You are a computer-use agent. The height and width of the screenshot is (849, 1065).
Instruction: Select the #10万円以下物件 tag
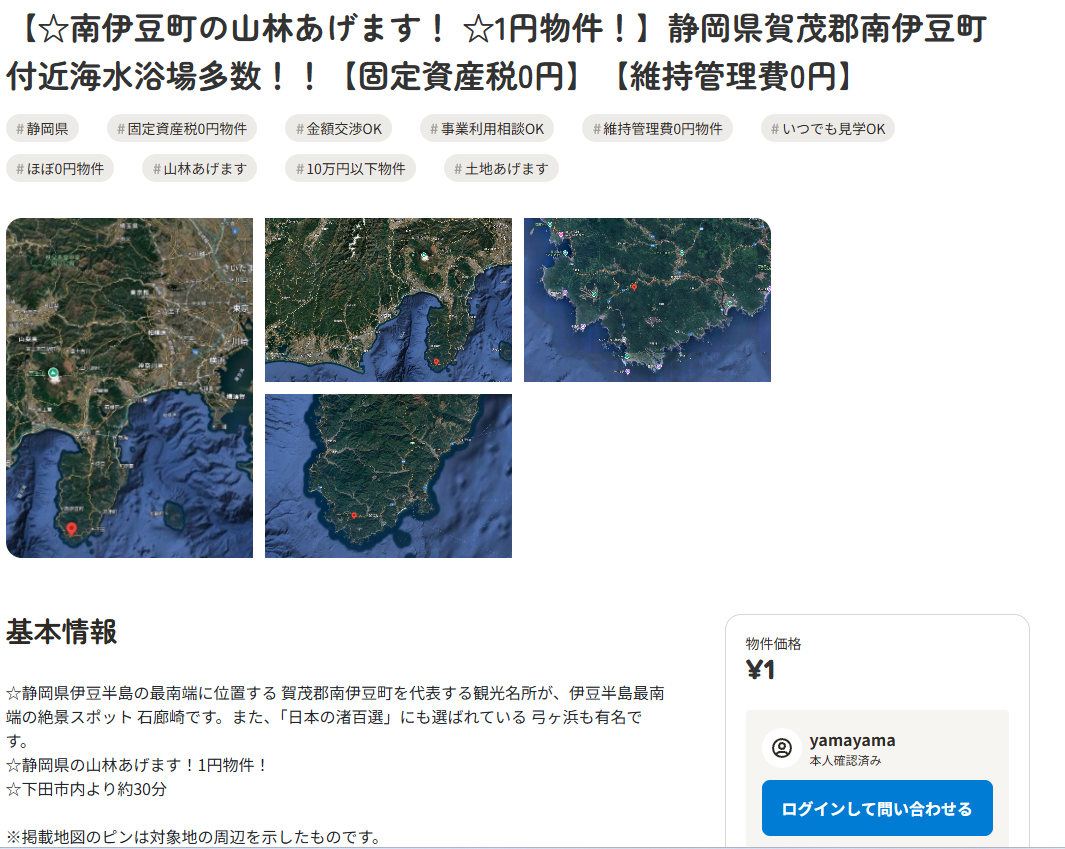(x=350, y=168)
